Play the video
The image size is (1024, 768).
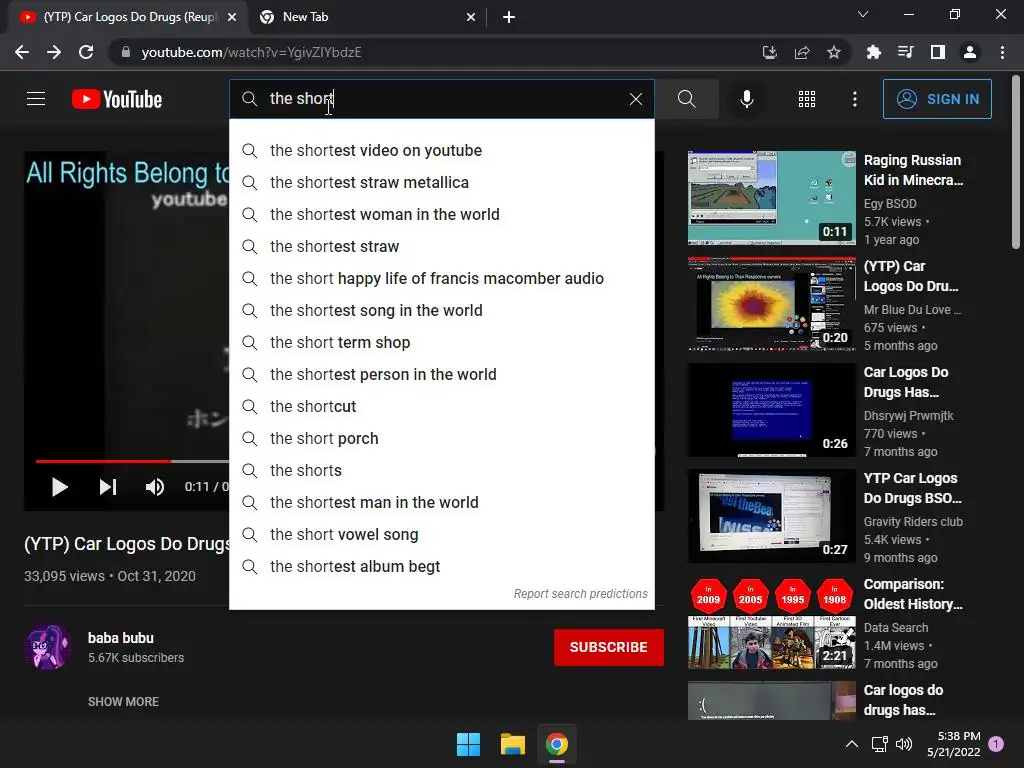click(59, 487)
